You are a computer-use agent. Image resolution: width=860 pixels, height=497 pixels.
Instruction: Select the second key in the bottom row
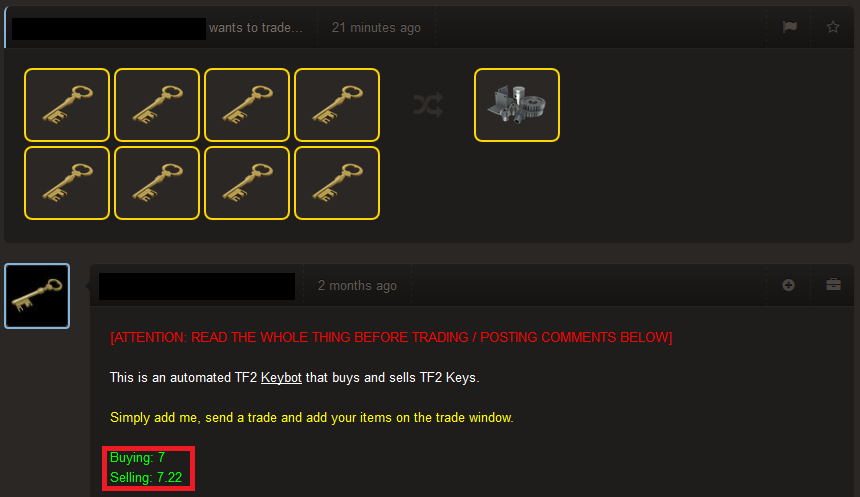(x=157, y=183)
